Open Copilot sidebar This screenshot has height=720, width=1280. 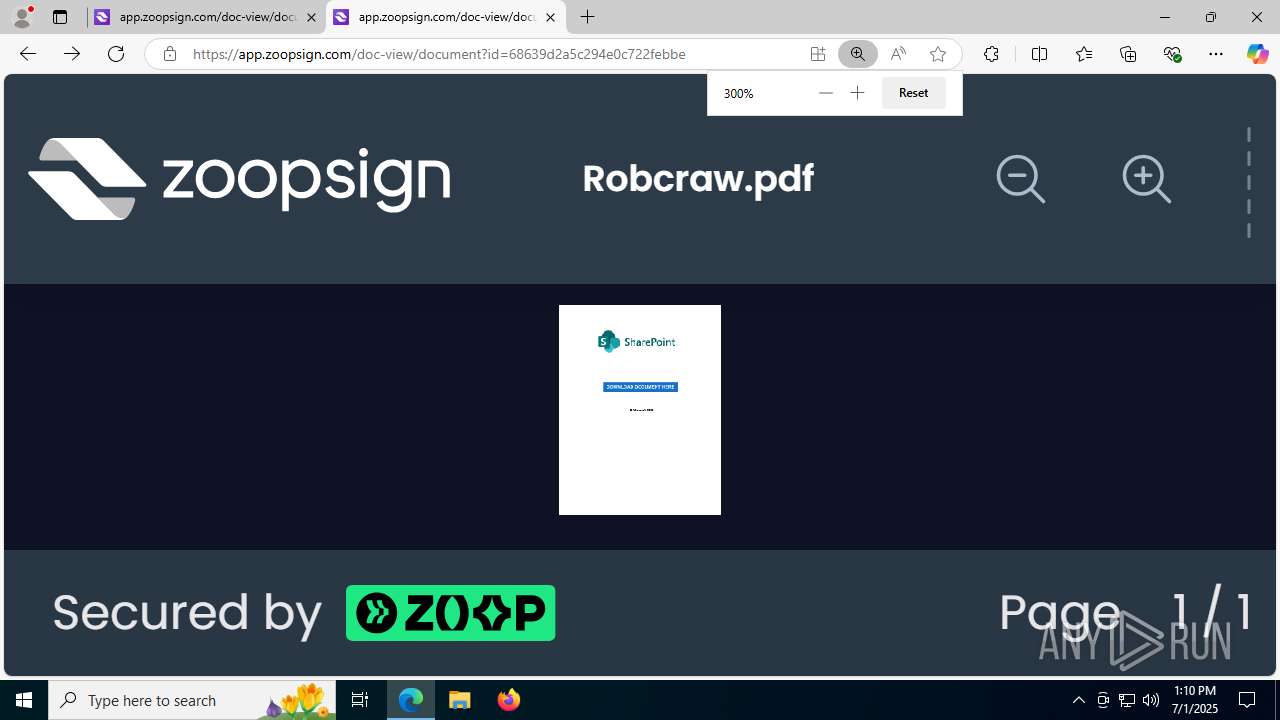pyautogui.click(x=1257, y=54)
